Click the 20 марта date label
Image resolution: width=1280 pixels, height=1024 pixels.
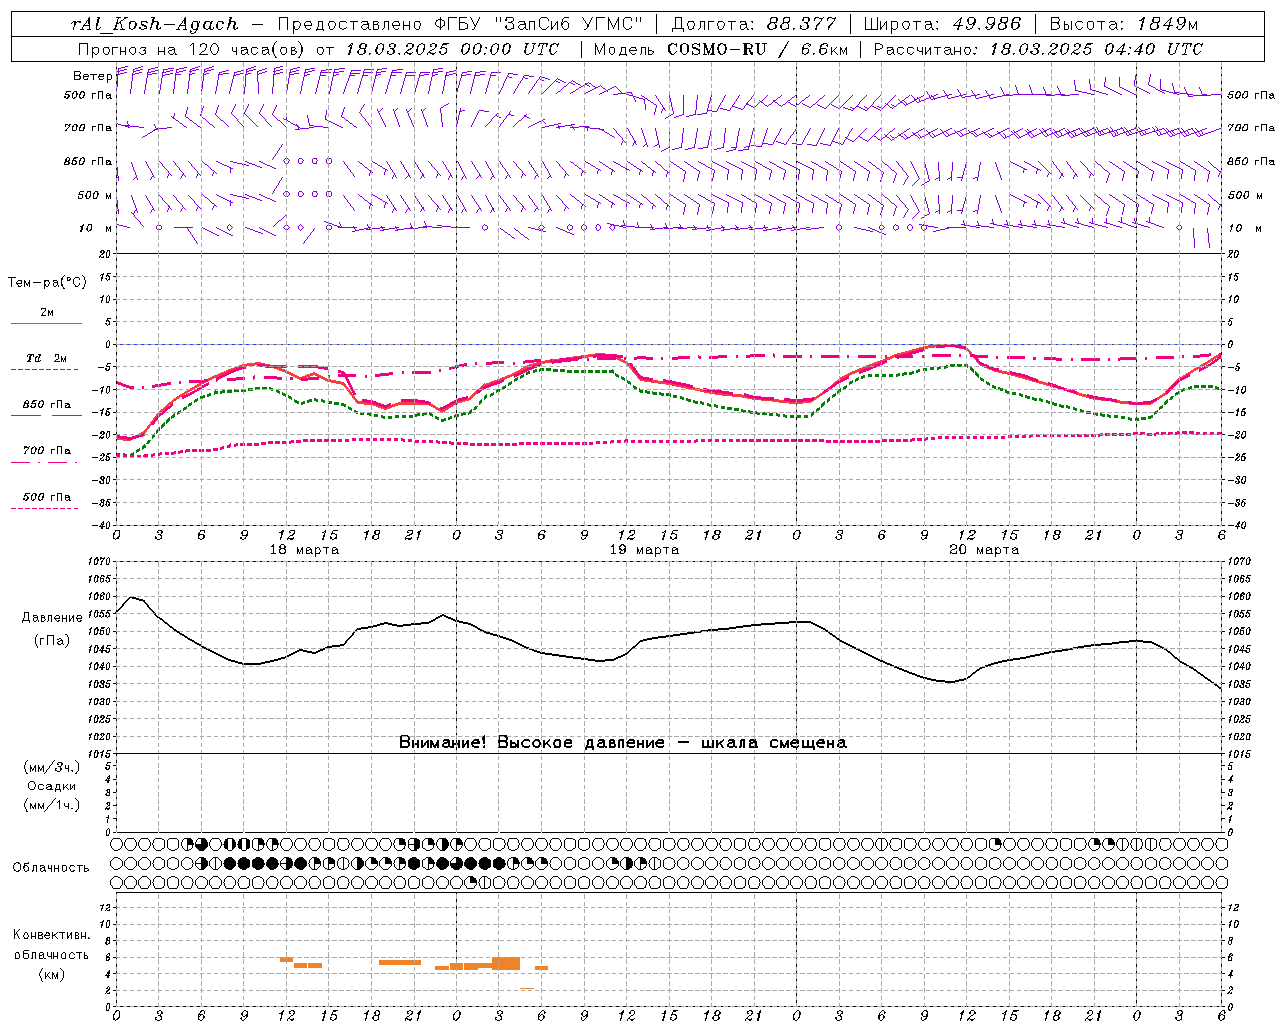[984, 550]
